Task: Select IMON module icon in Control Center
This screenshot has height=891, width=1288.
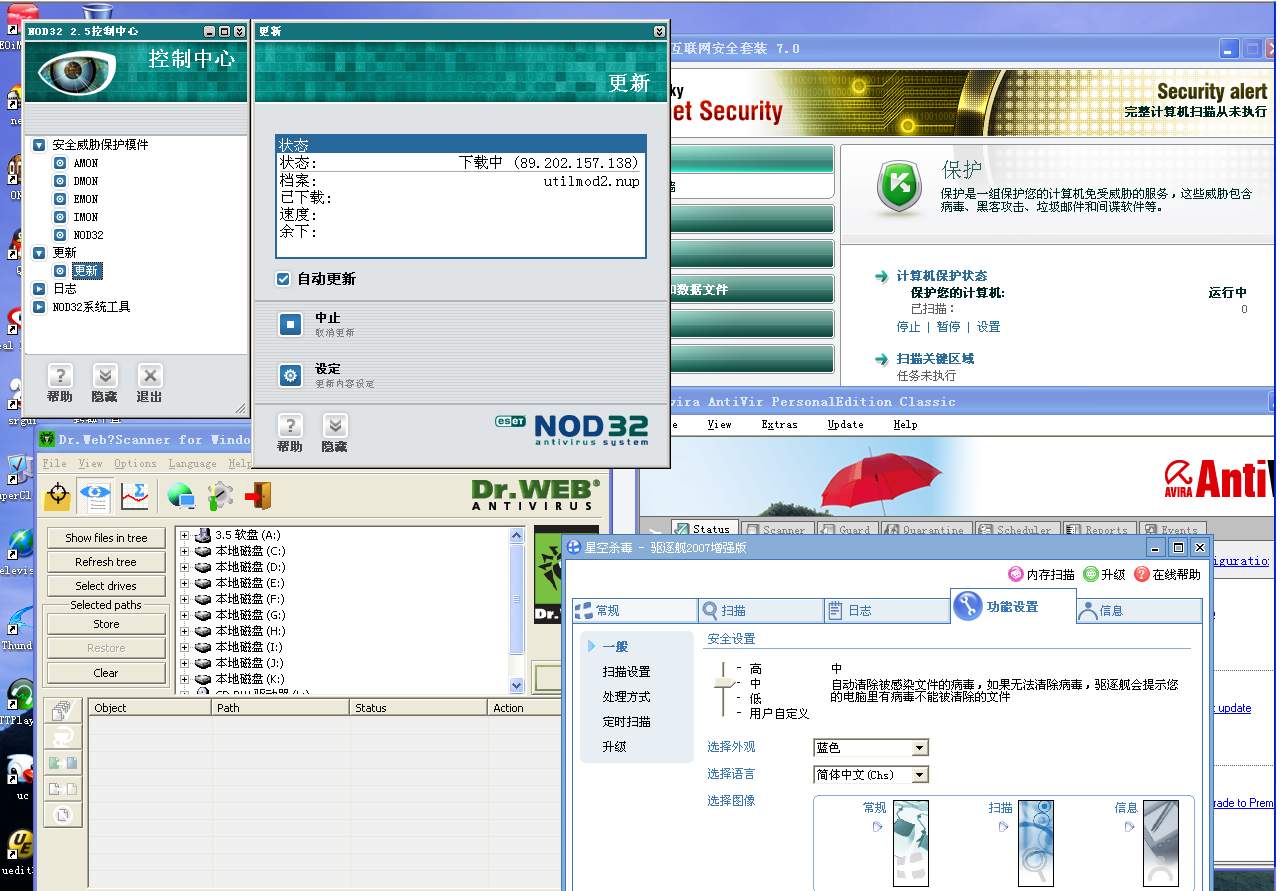Action: (x=60, y=217)
